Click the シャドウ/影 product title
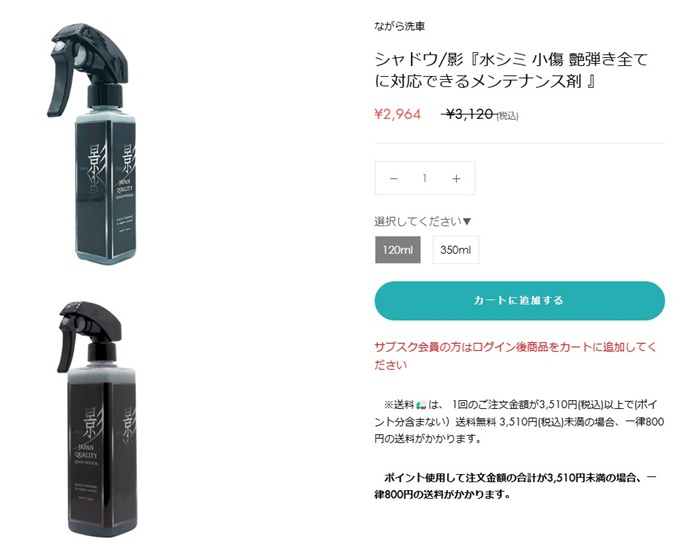Image resolution: width=700 pixels, height=559 pixels. [511, 70]
